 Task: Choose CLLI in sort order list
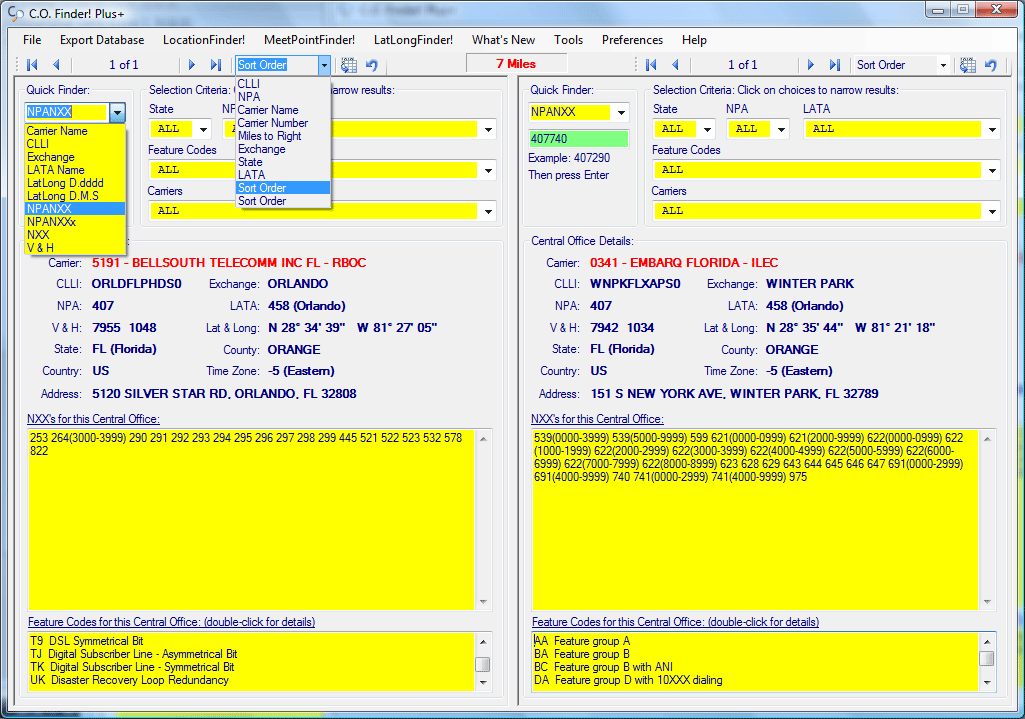pyautogui.click(x=283, y=84)
